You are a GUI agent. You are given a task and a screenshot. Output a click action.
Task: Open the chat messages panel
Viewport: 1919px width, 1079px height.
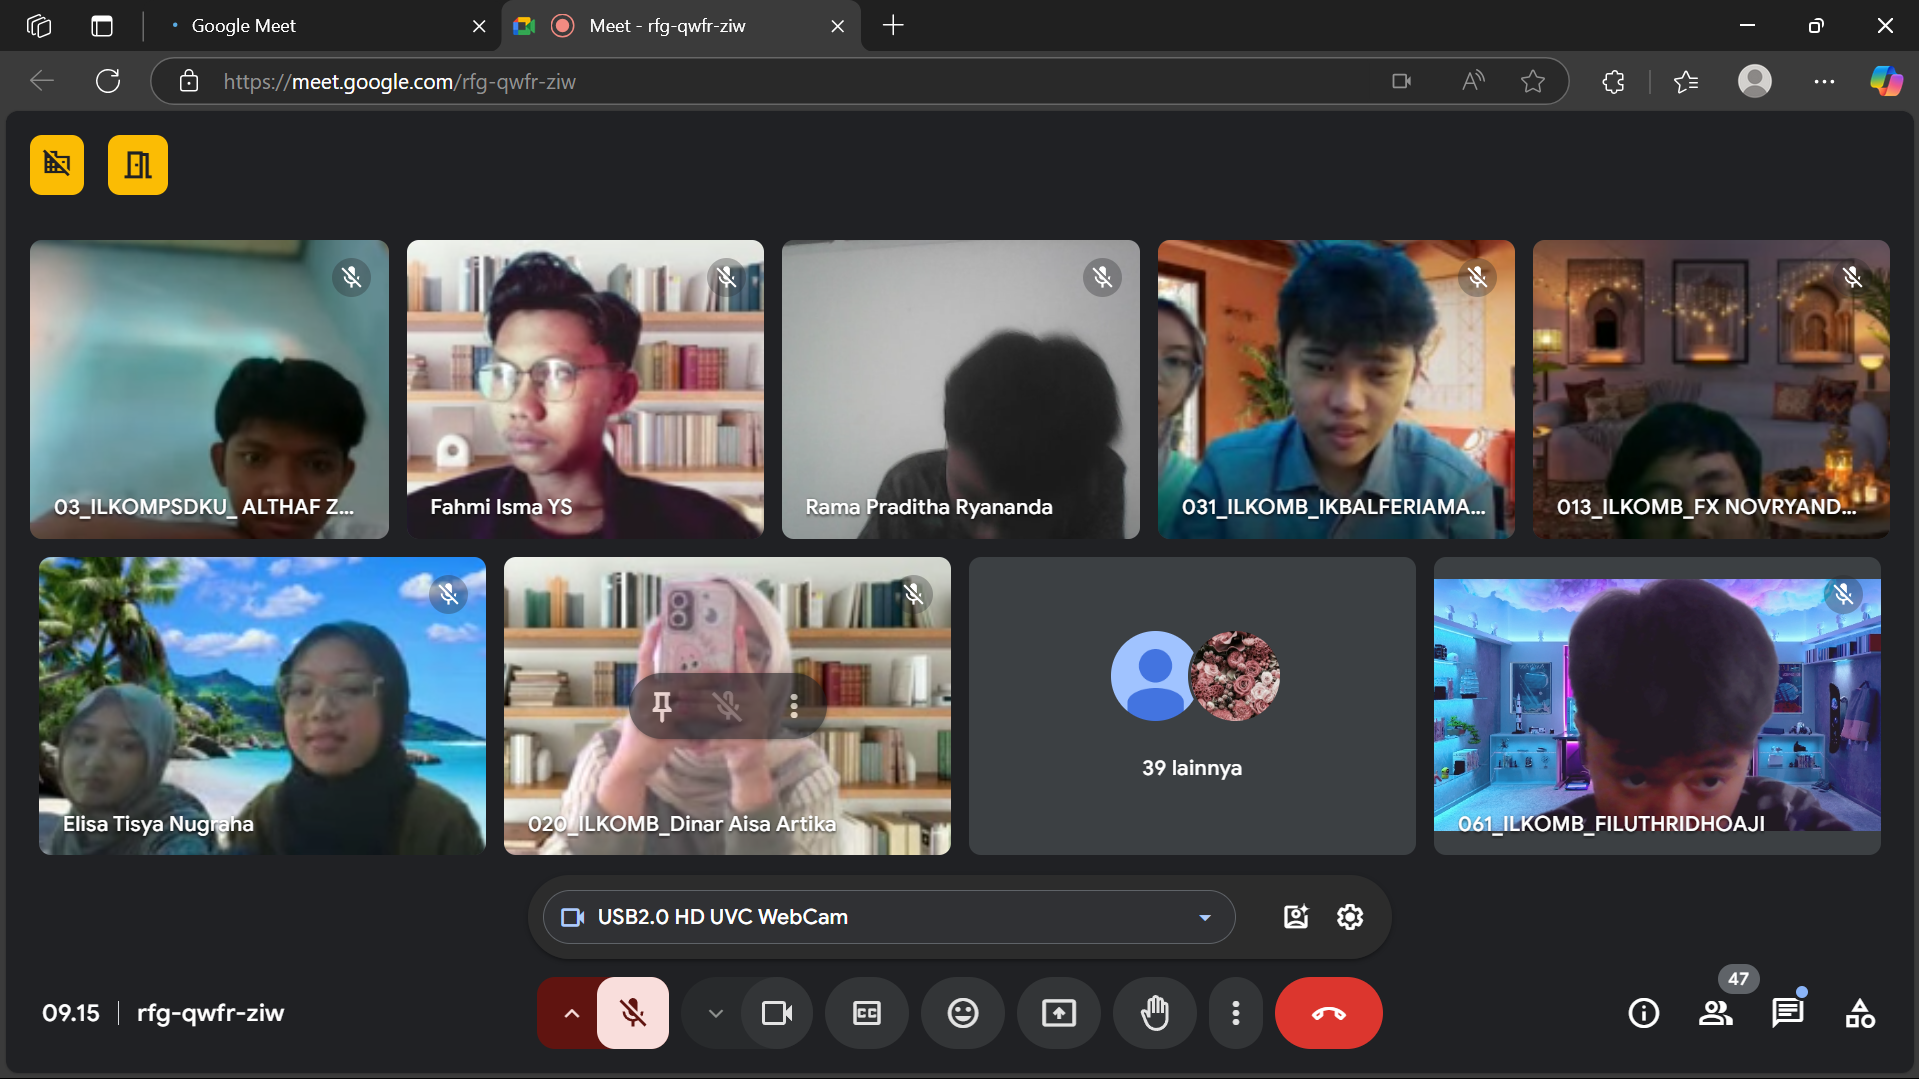1786,1013
